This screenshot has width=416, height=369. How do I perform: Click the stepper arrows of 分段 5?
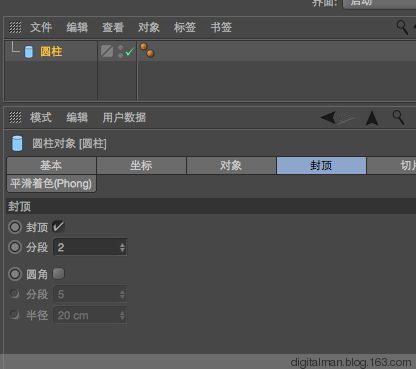point(122,295)
